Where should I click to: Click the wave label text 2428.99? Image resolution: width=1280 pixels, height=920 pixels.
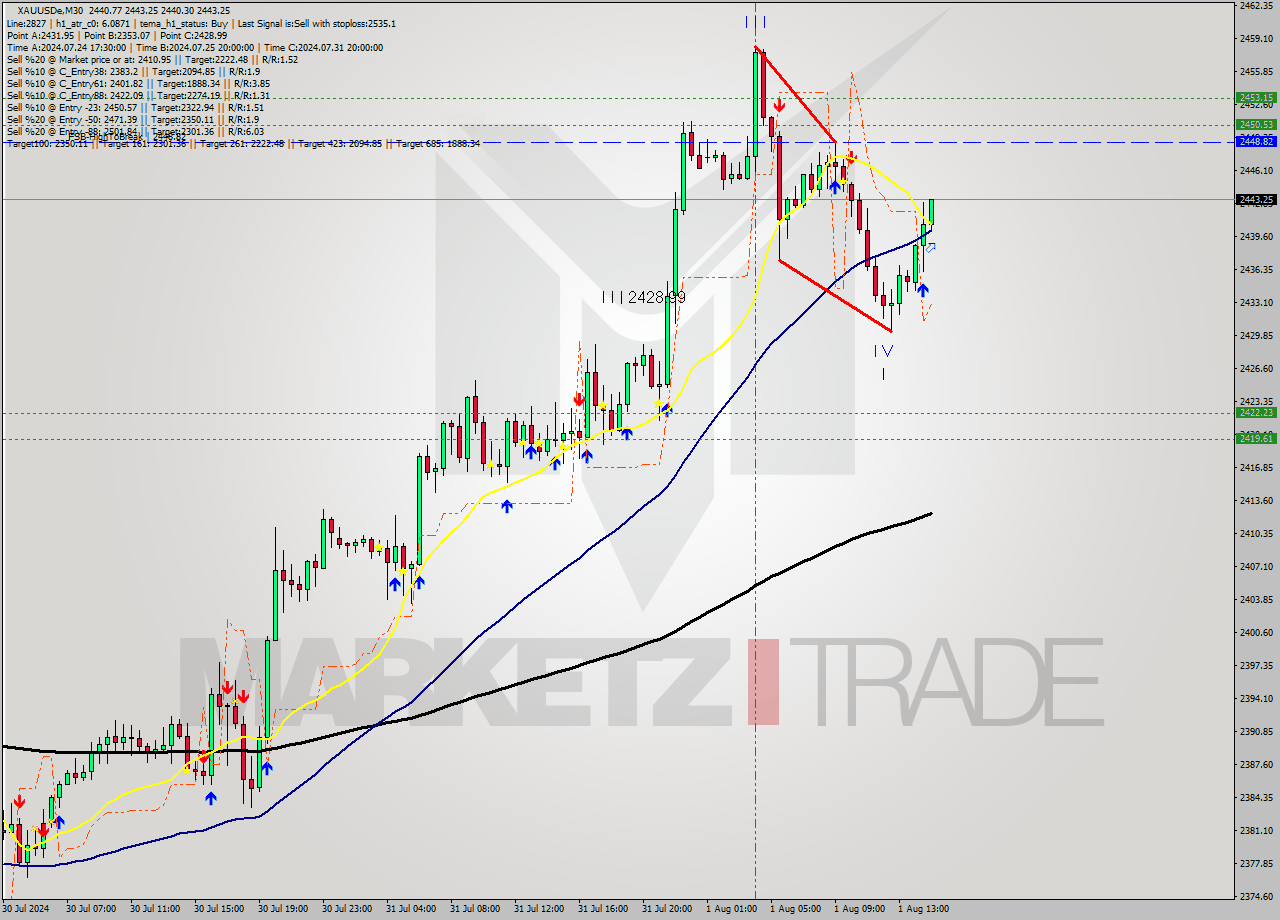pos(657,297)
